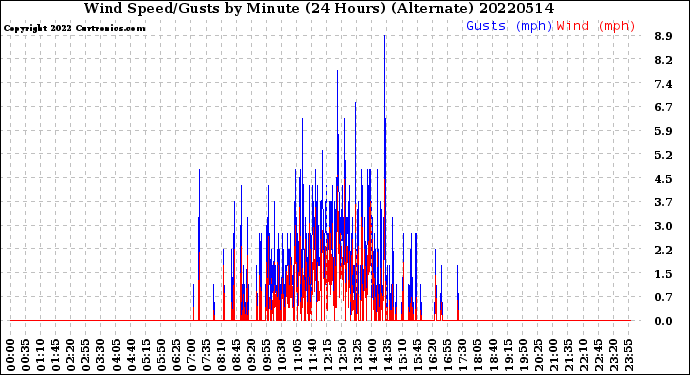Click the 13:25 time axis label
Image resolution: width=690 pixels, height=375 pixels.
tap(356, 355)
